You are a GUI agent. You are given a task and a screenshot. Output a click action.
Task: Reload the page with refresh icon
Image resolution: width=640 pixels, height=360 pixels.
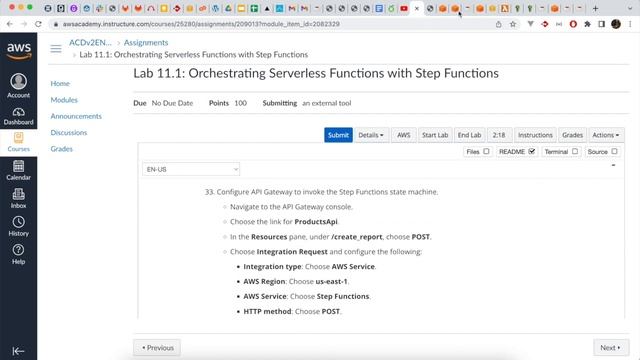pyautogui.click(x=38, y=24)
